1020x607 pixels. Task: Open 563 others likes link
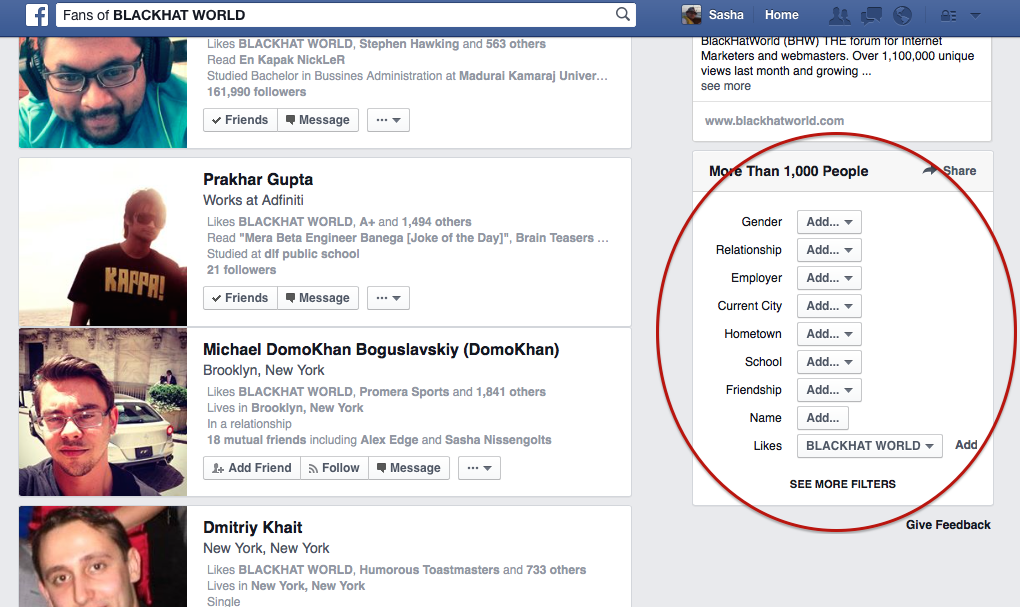516,44
